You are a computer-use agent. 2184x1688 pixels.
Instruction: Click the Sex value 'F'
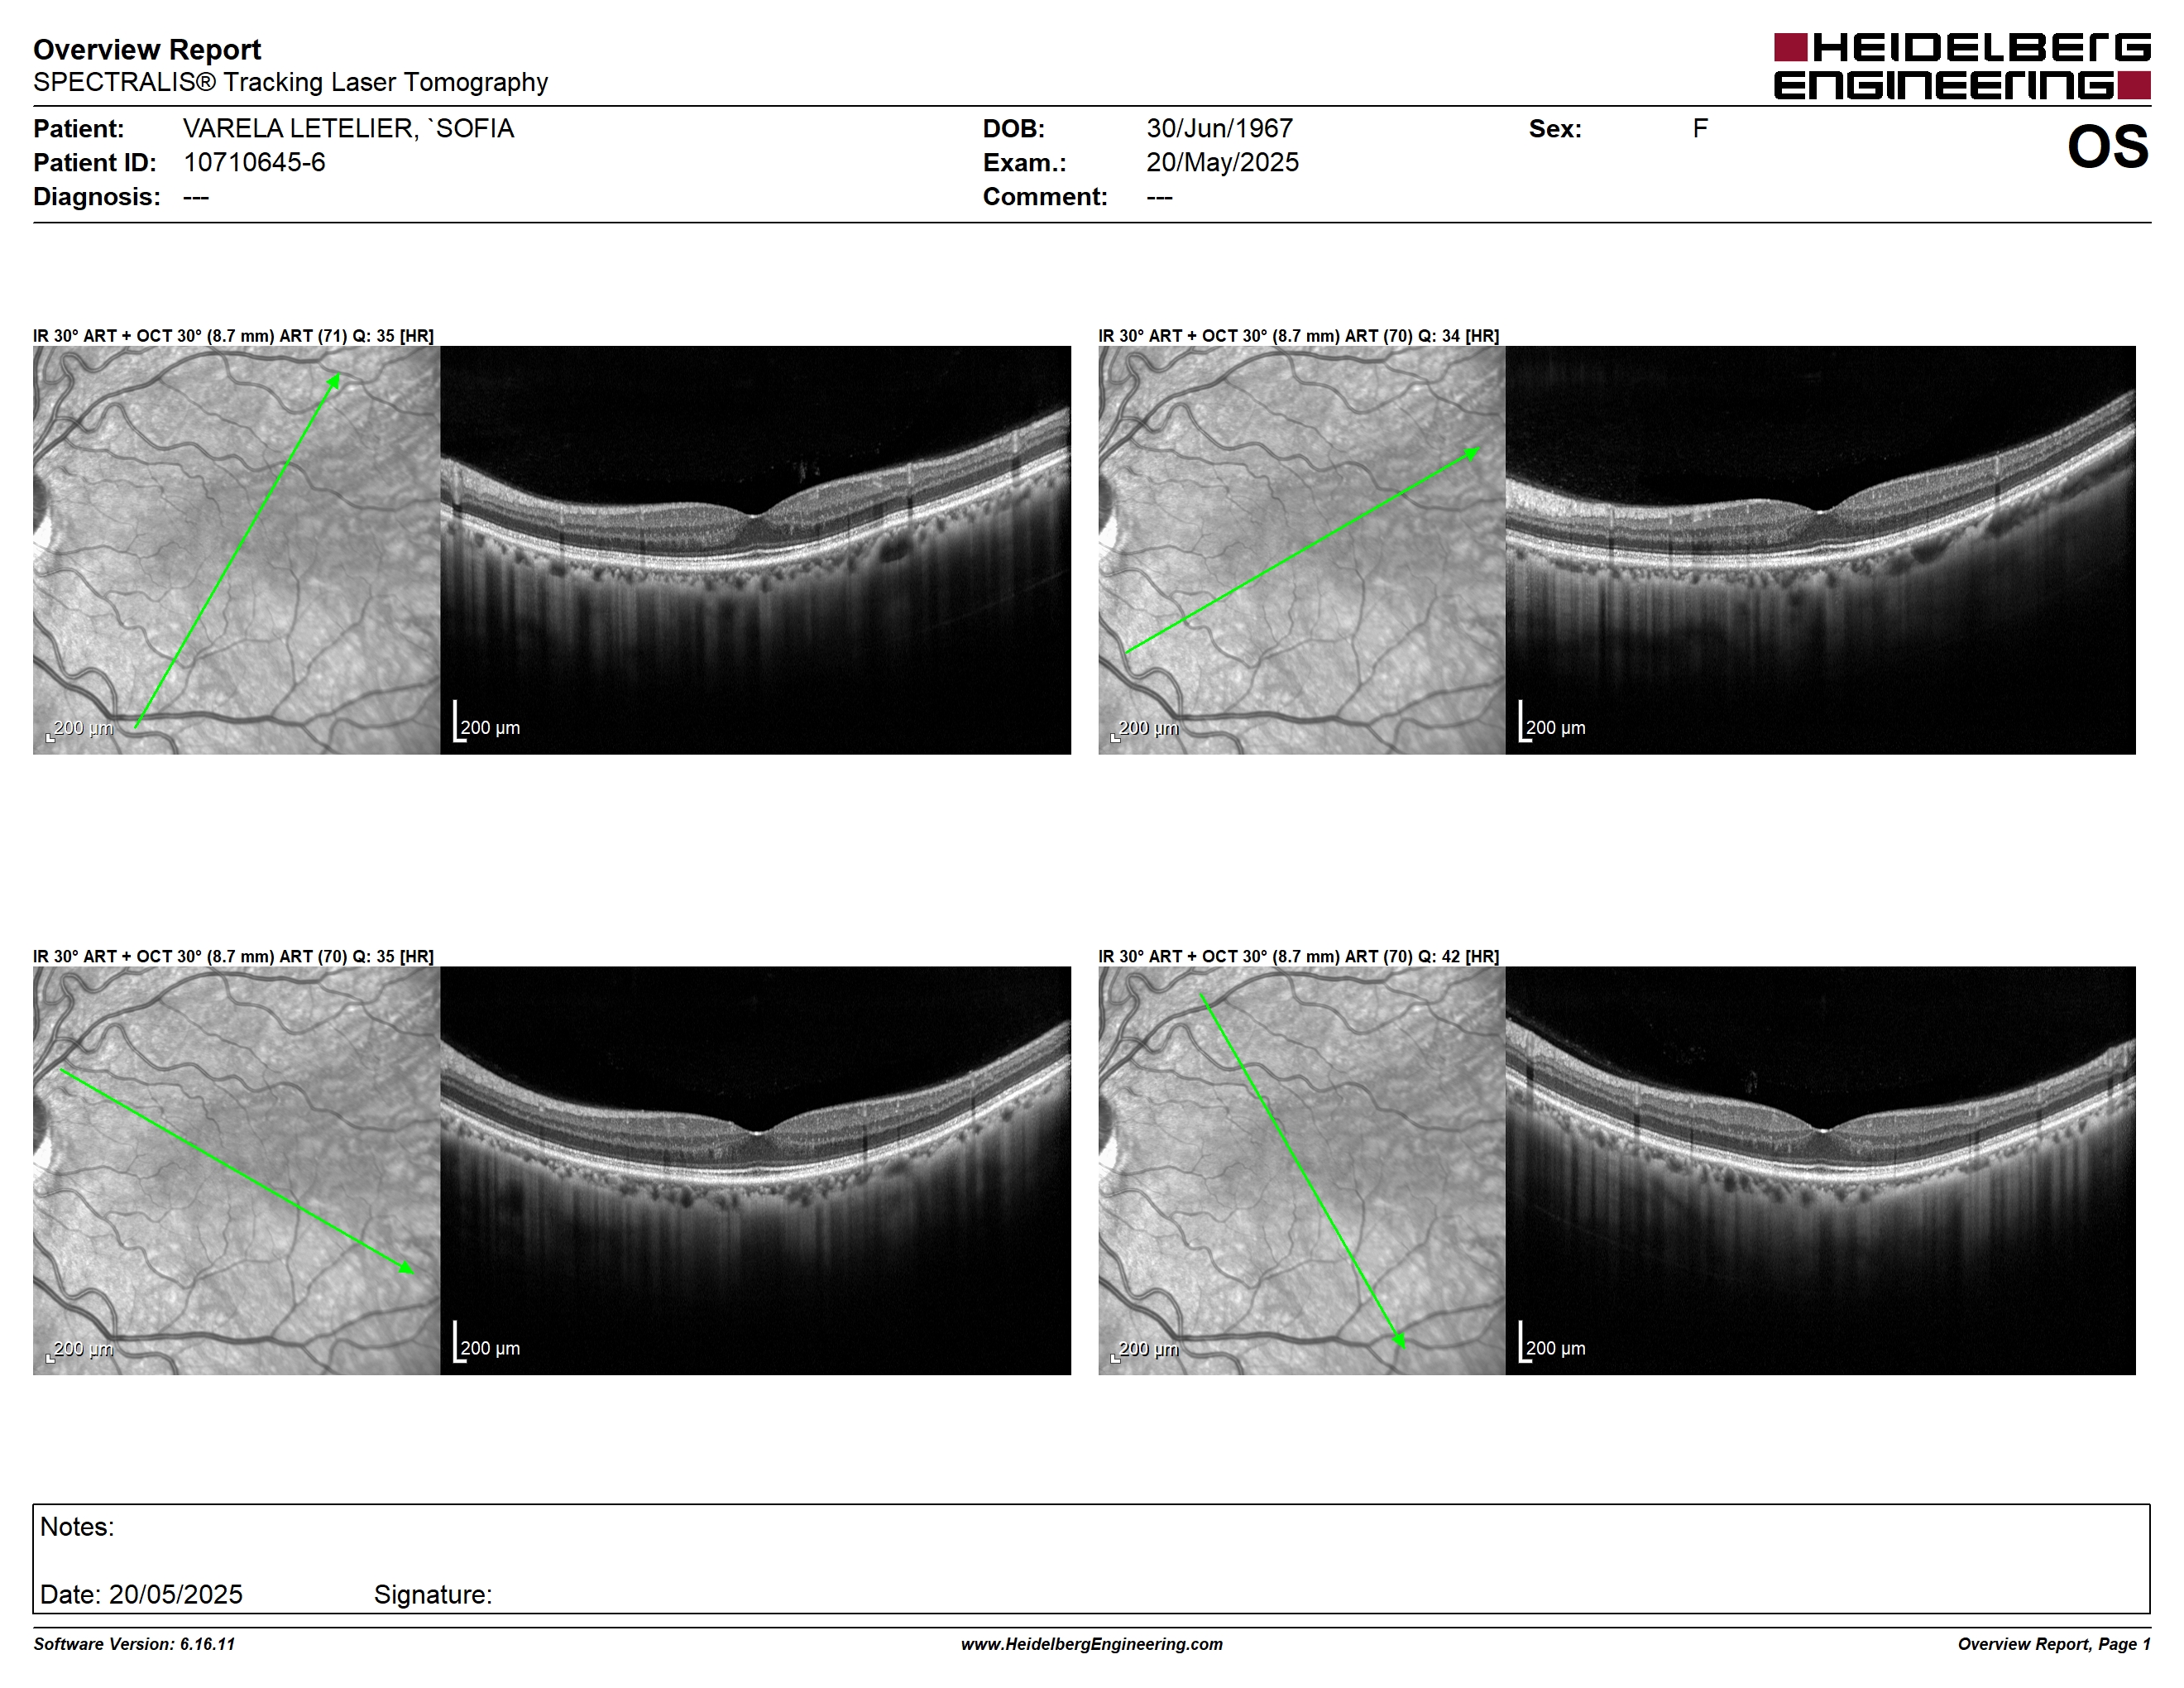tap(1700, 129)
